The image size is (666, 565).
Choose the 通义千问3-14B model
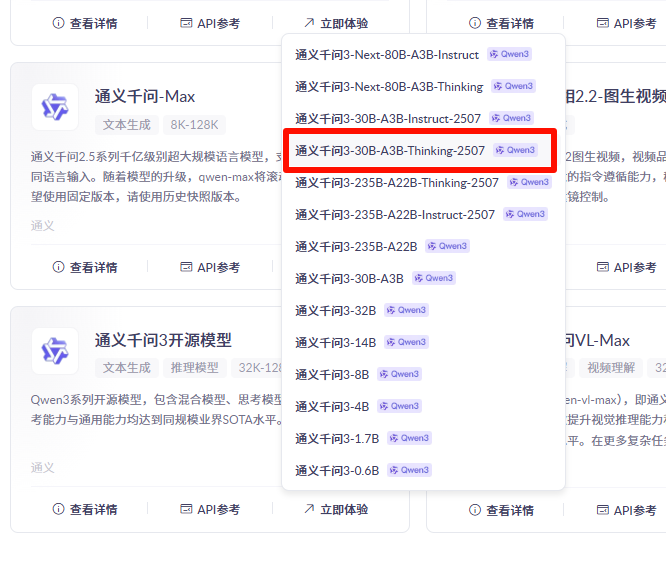click(423, 342)
